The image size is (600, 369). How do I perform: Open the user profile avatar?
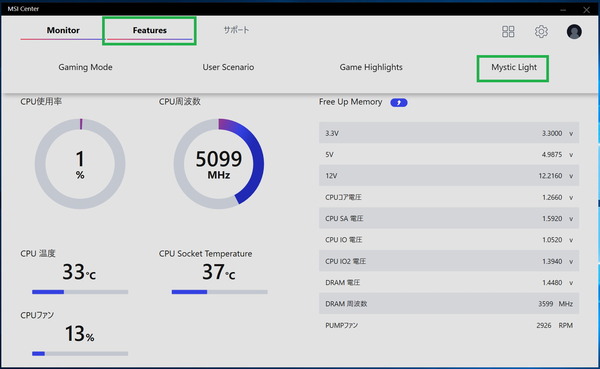pyautogui.click(x=574, y=31)
